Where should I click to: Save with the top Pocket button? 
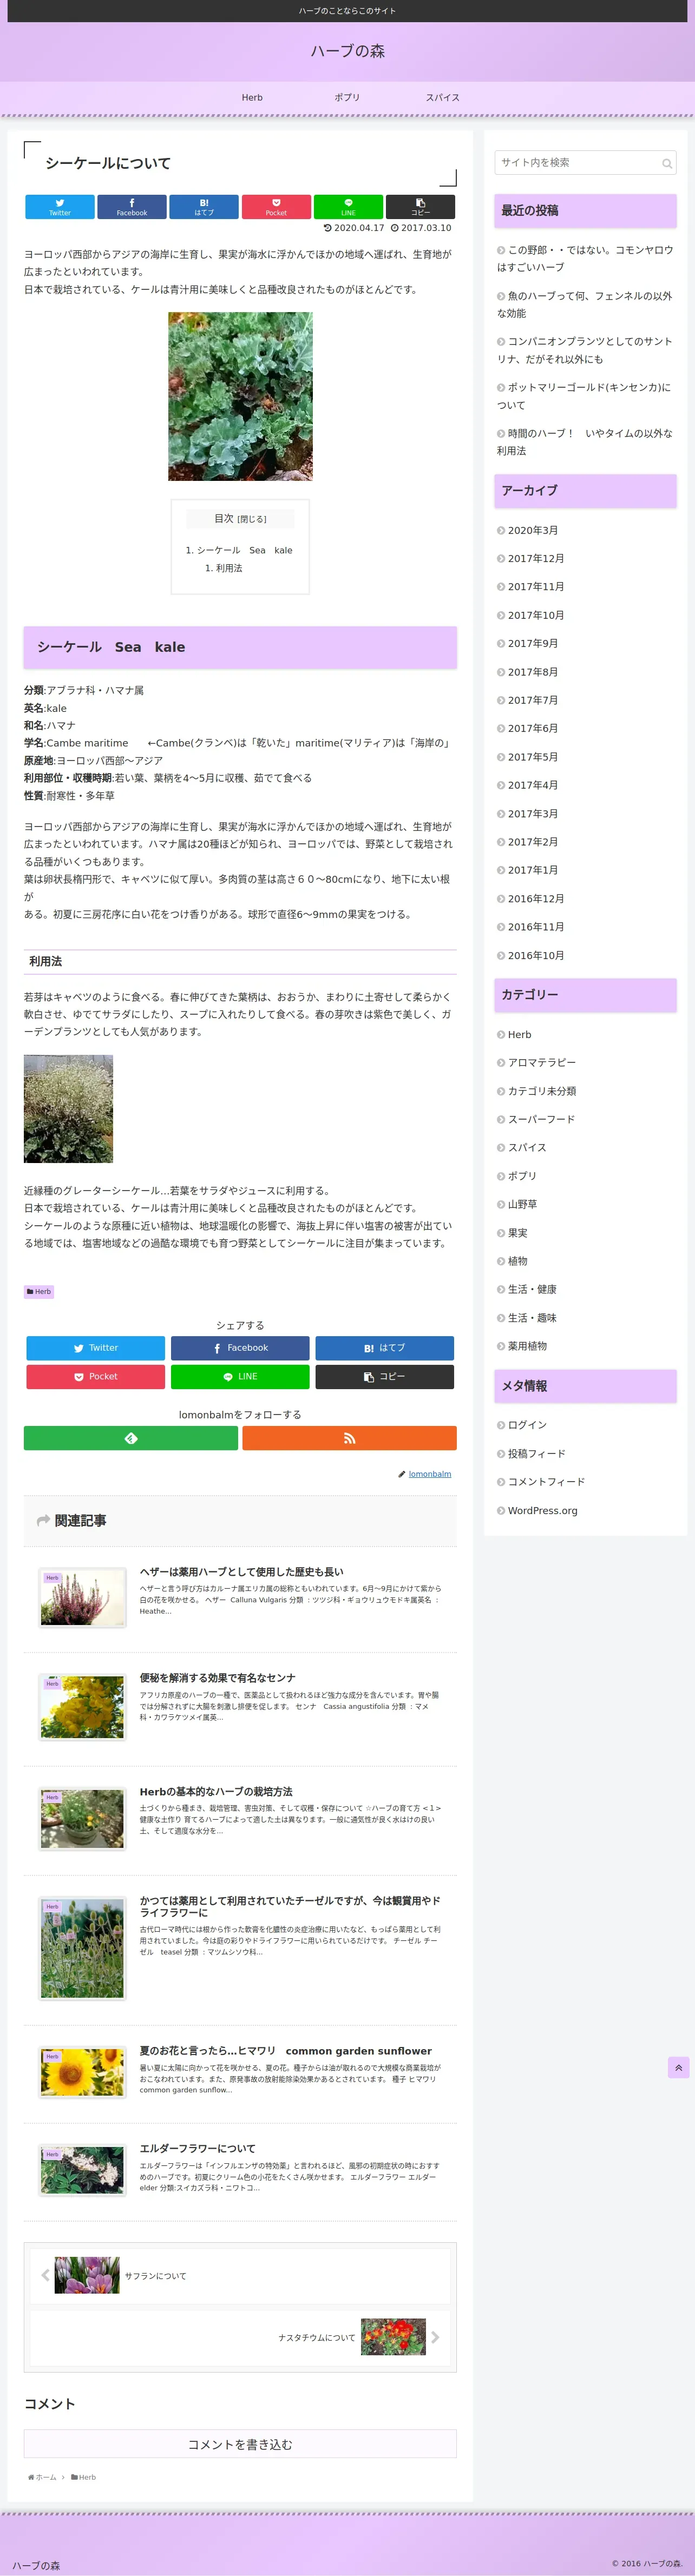276,207
